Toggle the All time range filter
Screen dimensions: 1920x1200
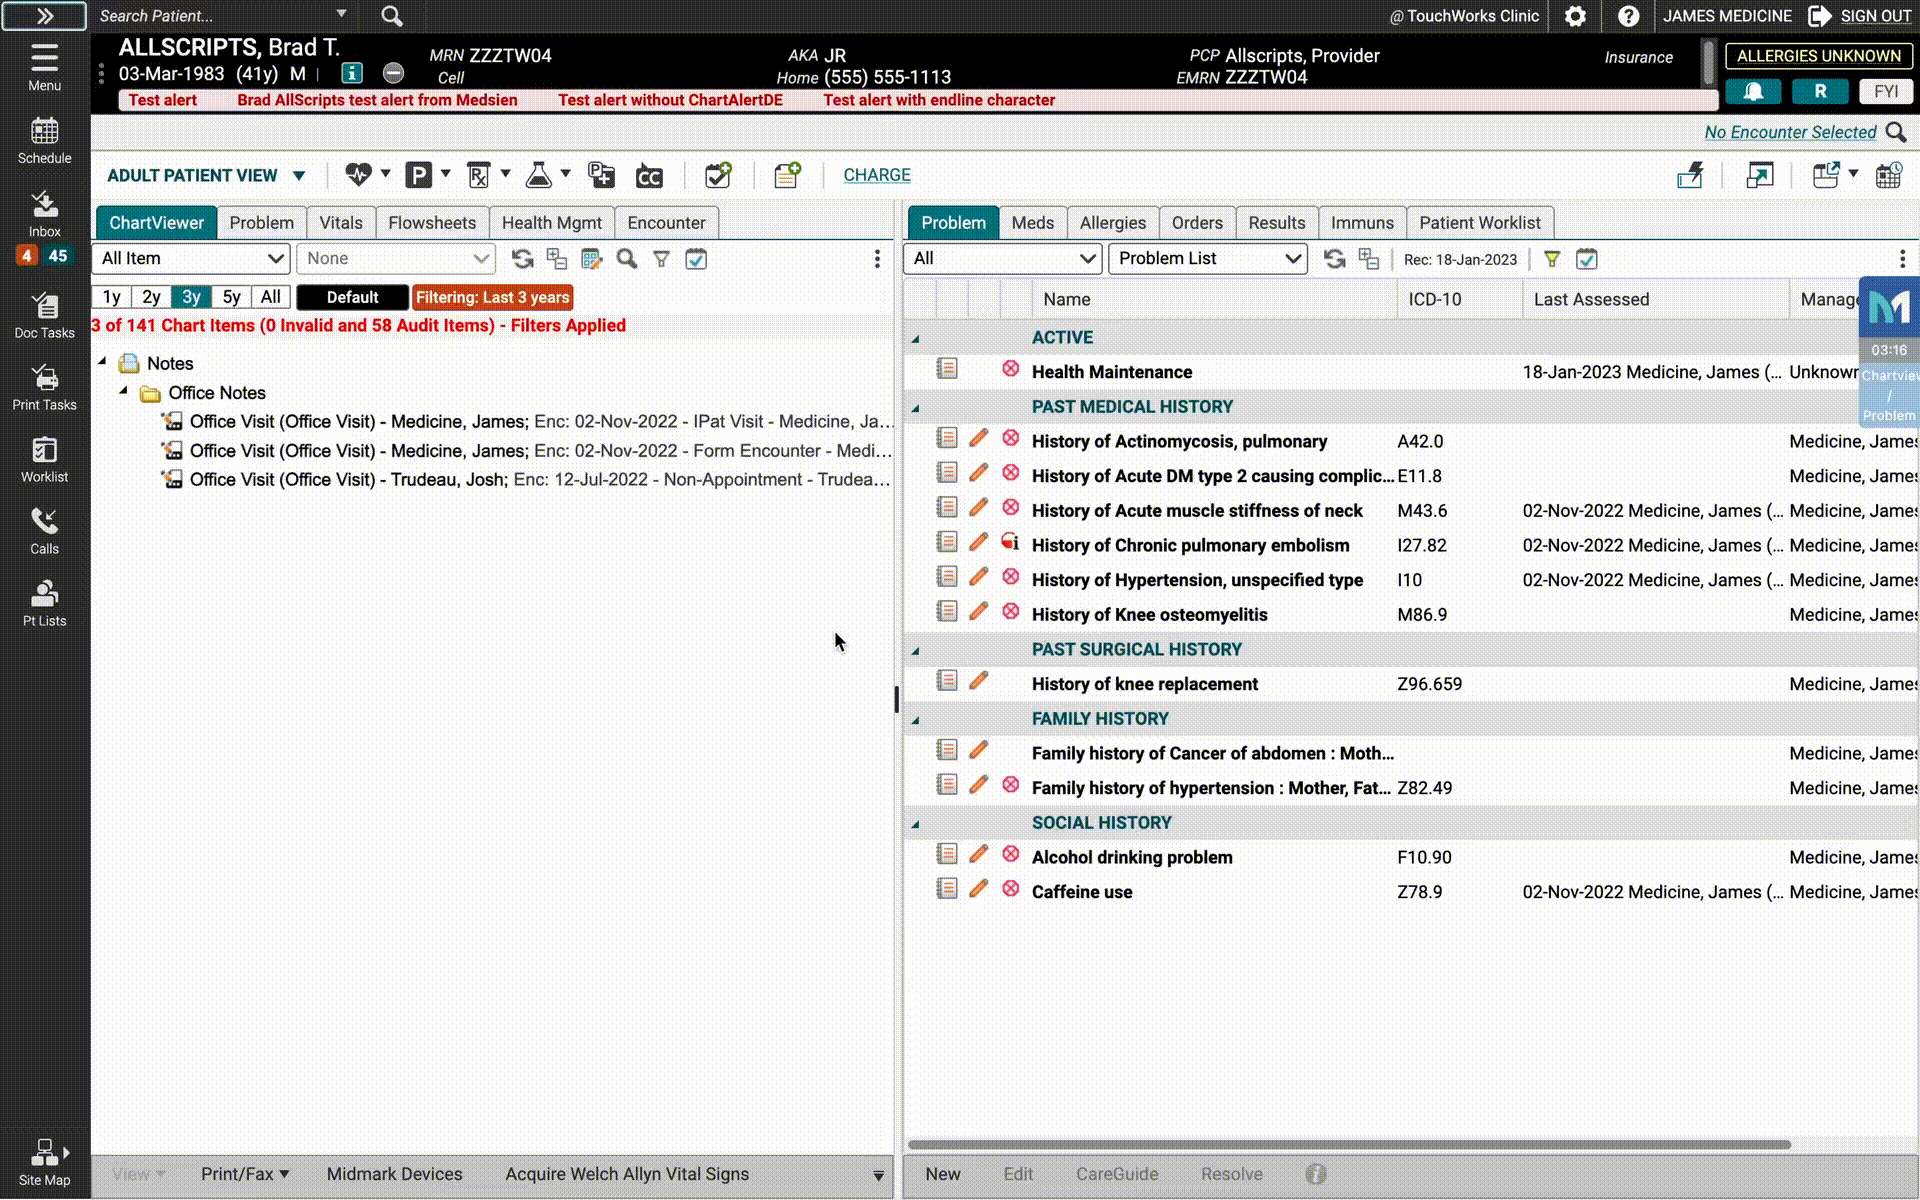point(270,297)
